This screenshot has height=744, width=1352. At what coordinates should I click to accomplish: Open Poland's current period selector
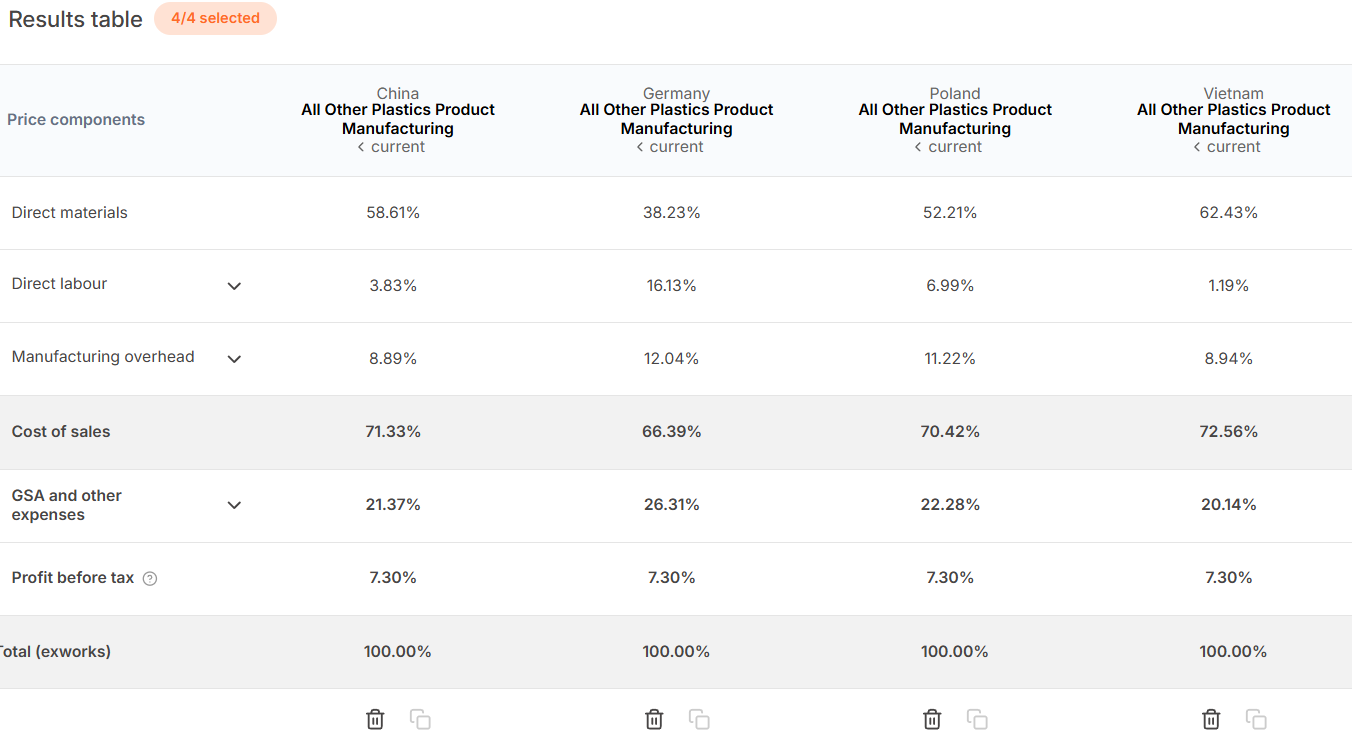[948, 147]
